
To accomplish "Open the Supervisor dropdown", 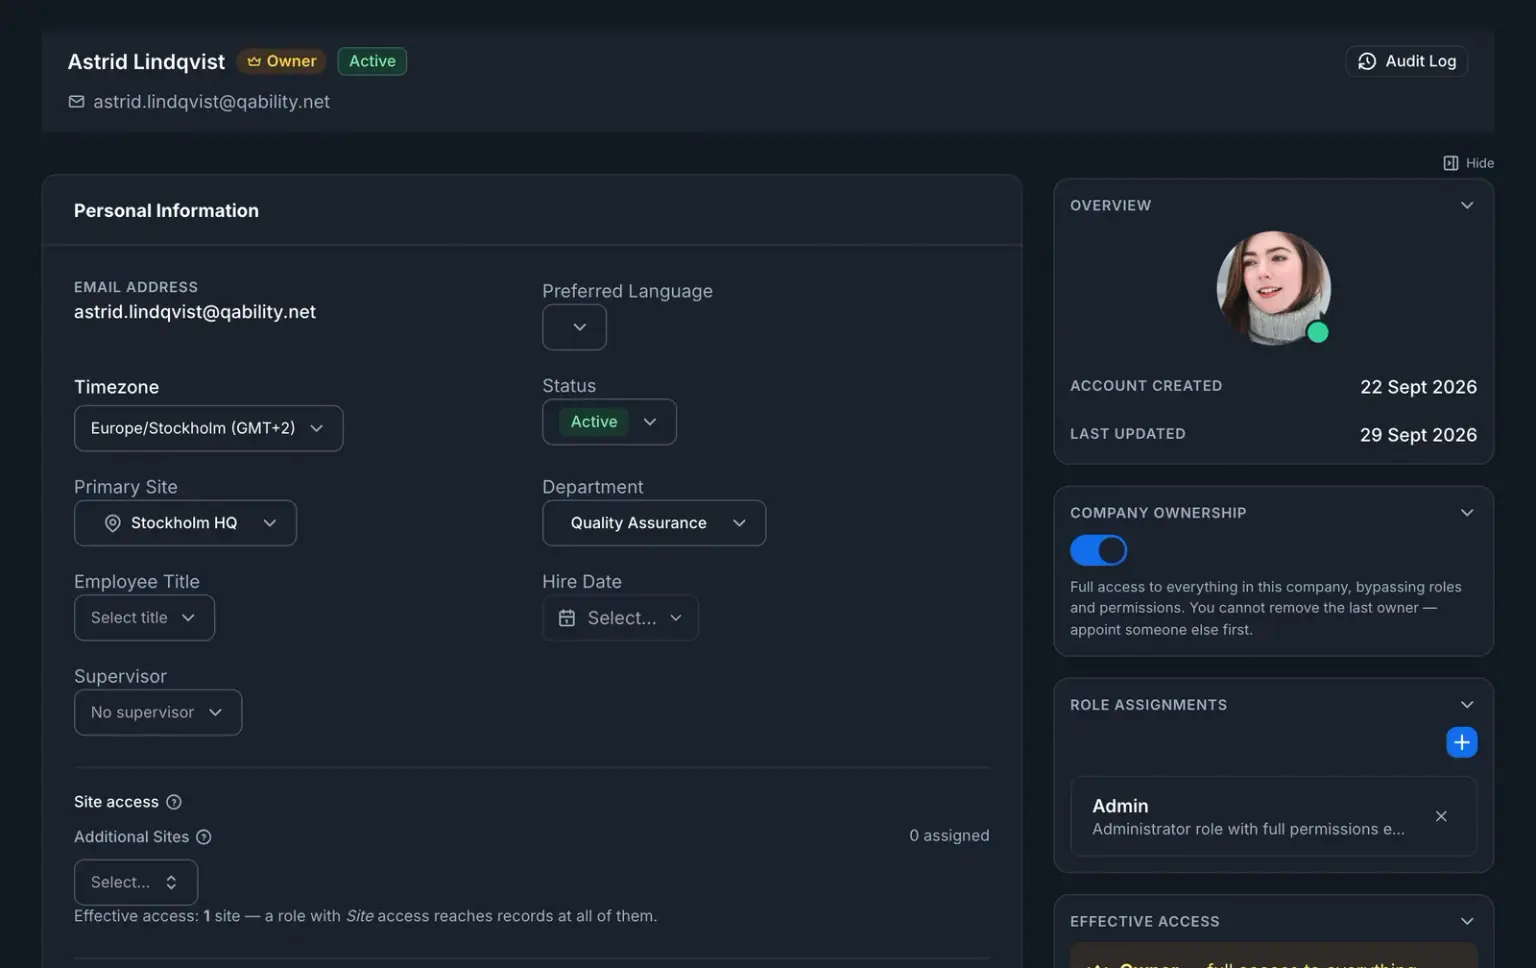I will point(158,712).
